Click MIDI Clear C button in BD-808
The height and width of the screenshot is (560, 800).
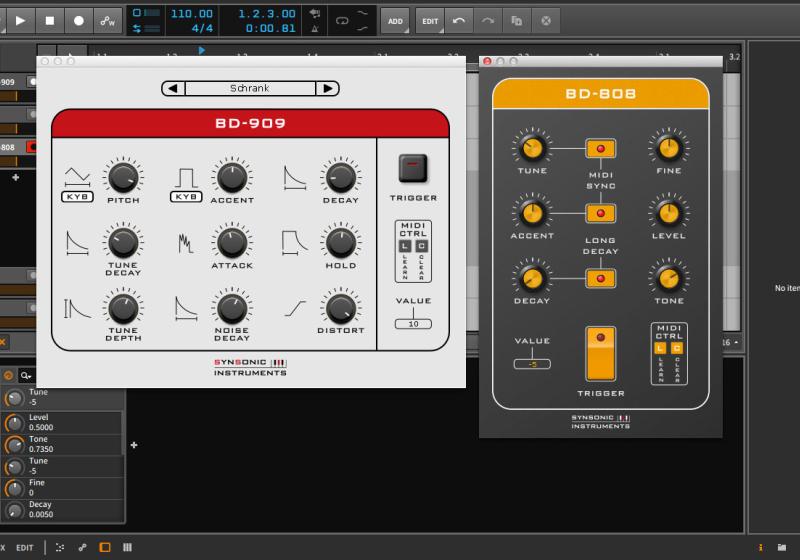(x=677, y=348)
